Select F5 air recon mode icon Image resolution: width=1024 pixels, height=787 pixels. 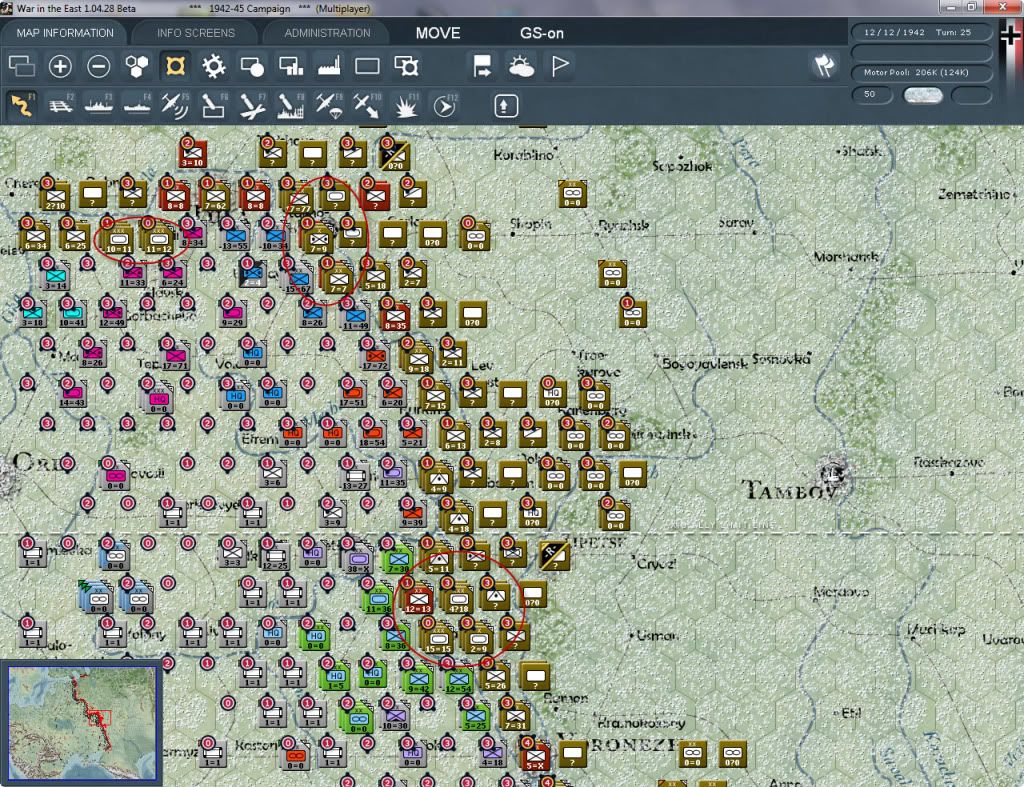point(175,106)
